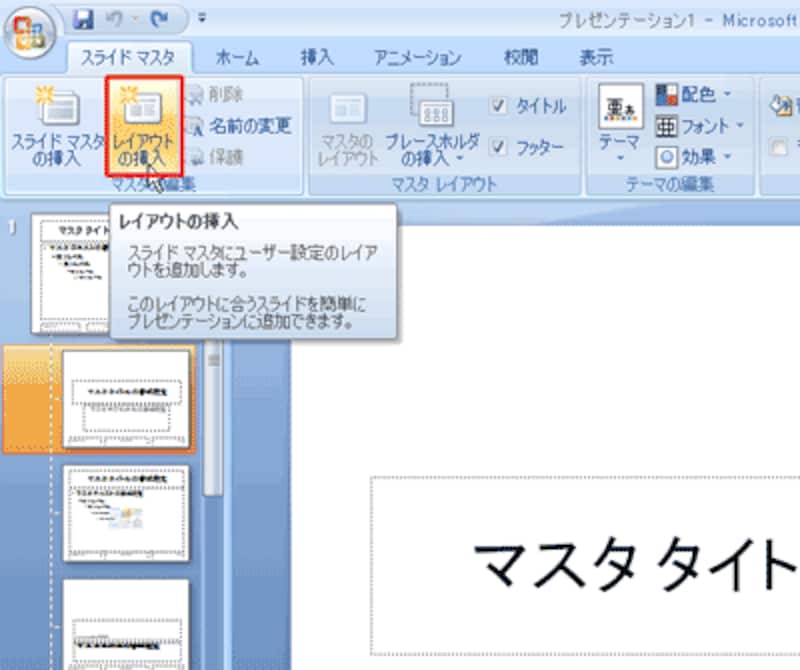This screenshot has width=800, height=670.
Task: Click the Redo arrow icon
Action: tap(153, 18)
